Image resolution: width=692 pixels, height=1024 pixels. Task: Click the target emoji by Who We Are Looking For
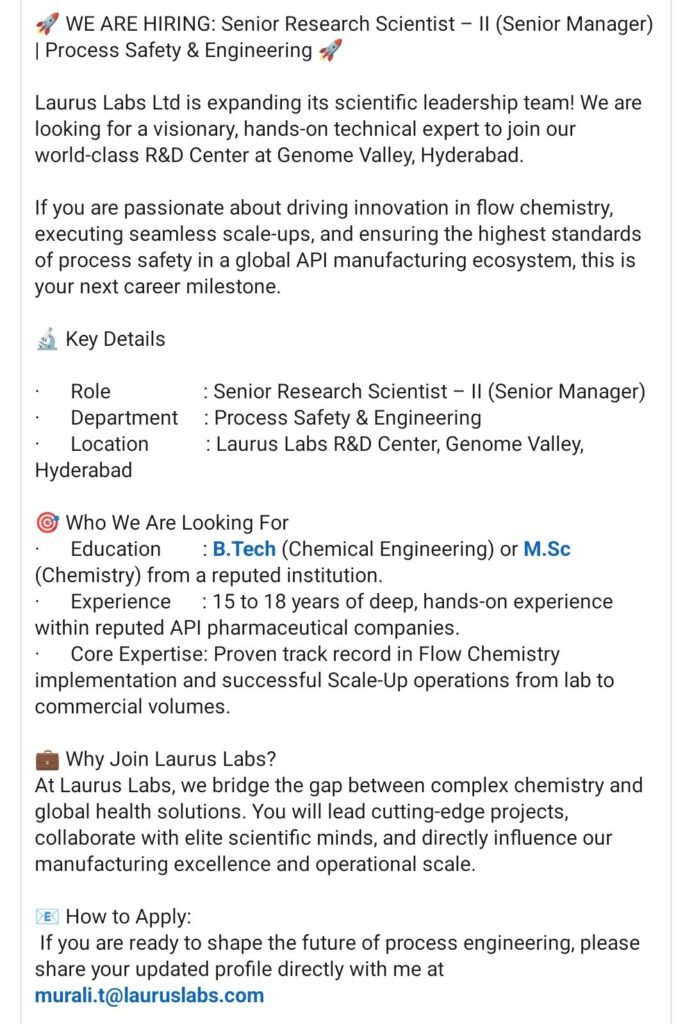(x=47, y=522)
